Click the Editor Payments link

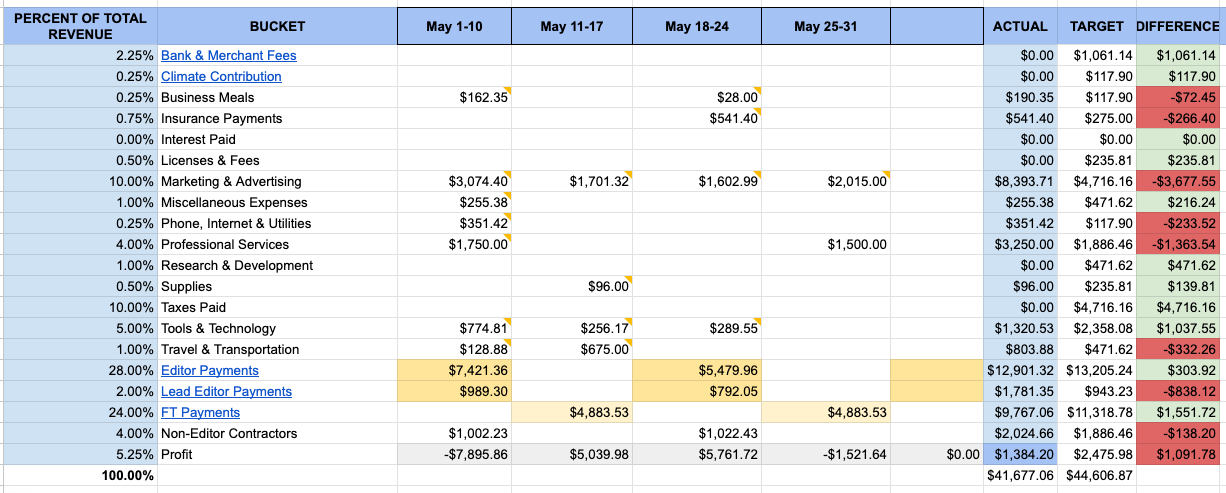[x=210, y=370]
